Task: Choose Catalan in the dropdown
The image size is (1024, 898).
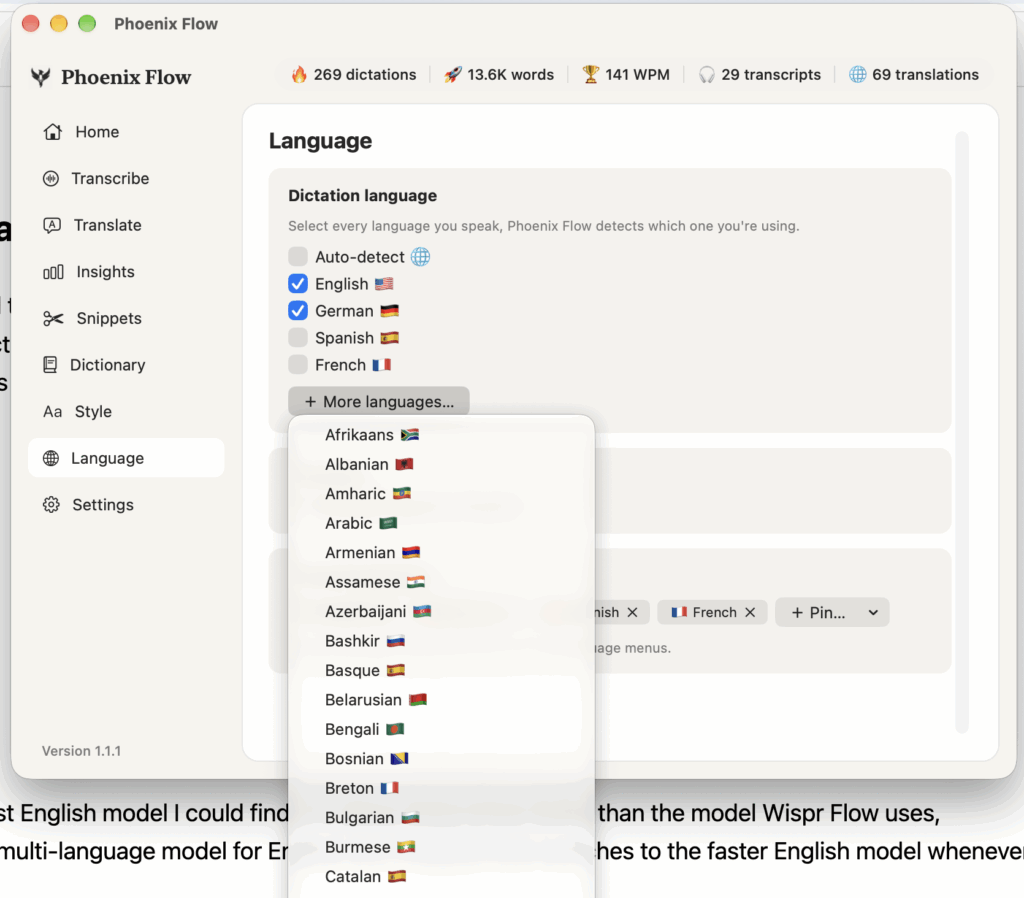Action: [441, 876]
